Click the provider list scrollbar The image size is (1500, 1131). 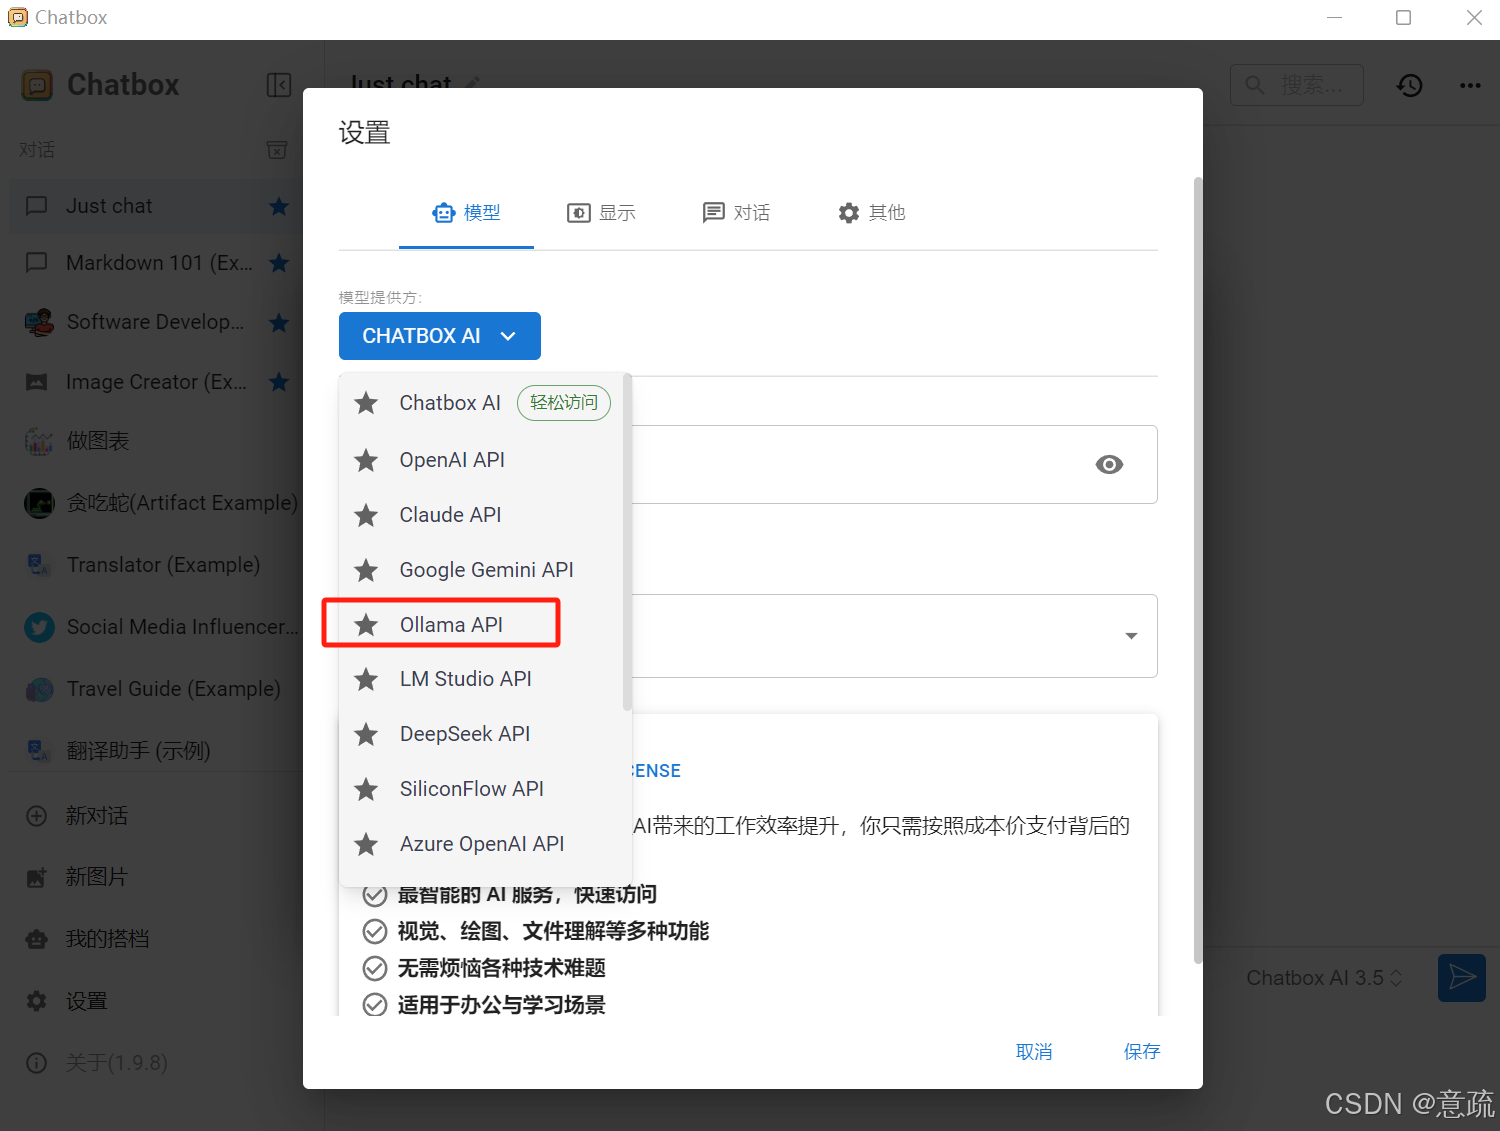pyautogui.click(x=627, y=542)
